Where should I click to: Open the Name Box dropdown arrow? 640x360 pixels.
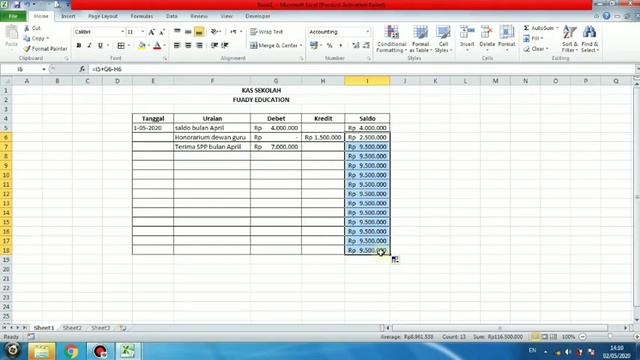(x=44, y=69)
